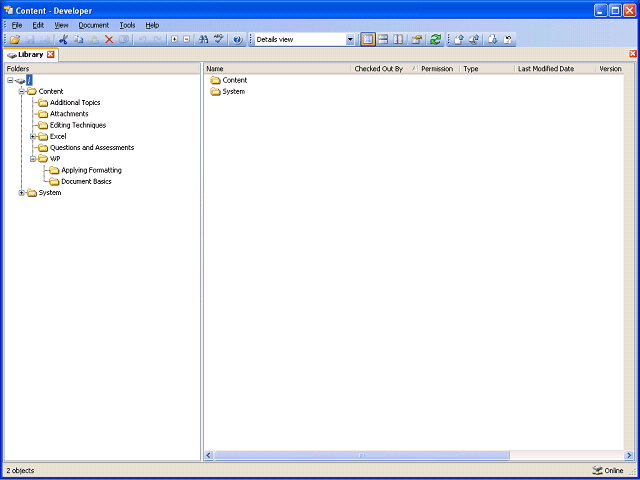Collapse the Content folder in tree
The width and height of the screenshot is (640, 480).
22,91
